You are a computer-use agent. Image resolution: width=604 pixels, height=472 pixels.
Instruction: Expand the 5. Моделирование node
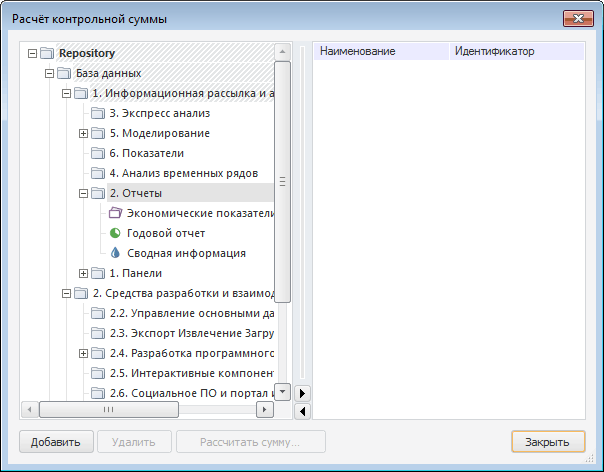83,133
